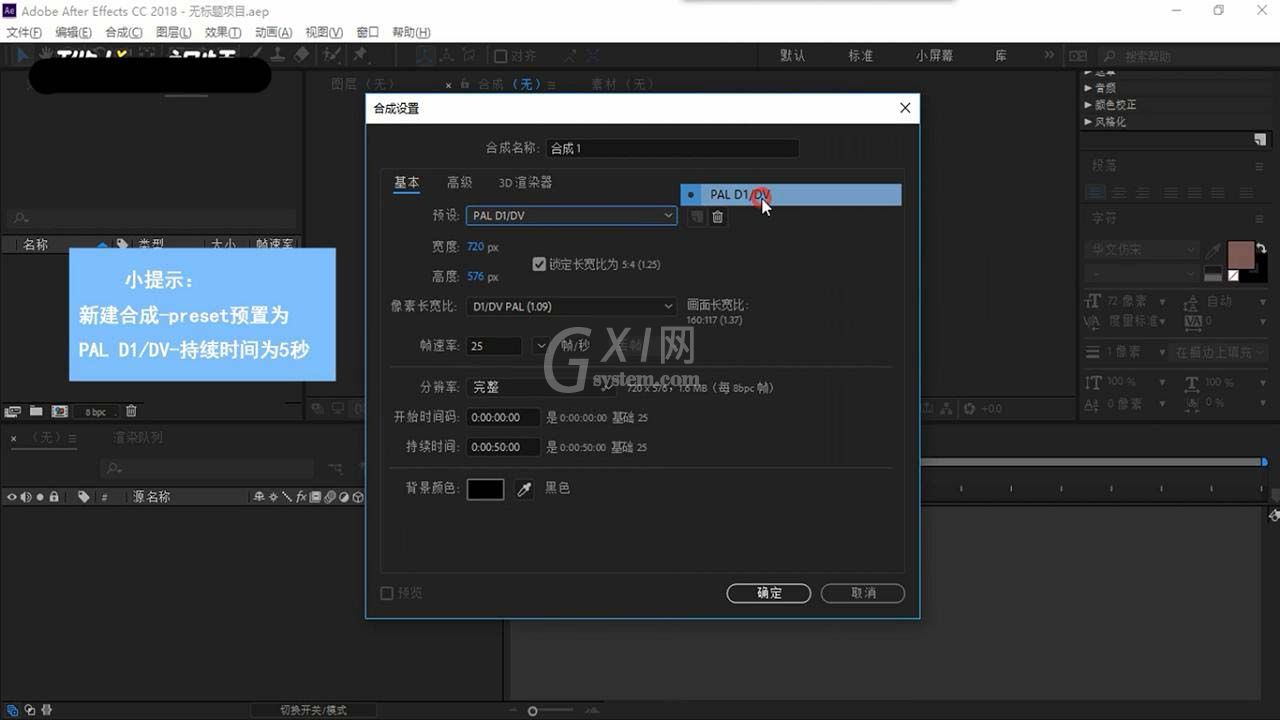Select highlighted PAL D1/DV preset list item
Image resolution: width=1280 pixels, height=720 pixels.
pyautogui.click(x=791, y=195)
